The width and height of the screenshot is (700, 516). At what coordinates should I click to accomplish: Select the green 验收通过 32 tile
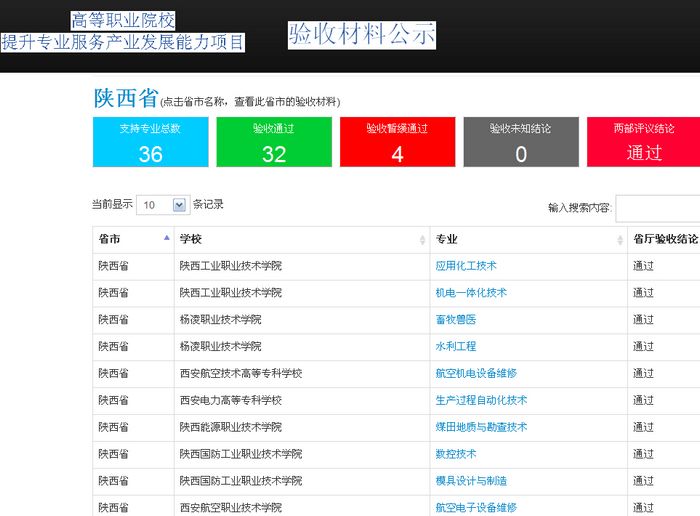273,142
